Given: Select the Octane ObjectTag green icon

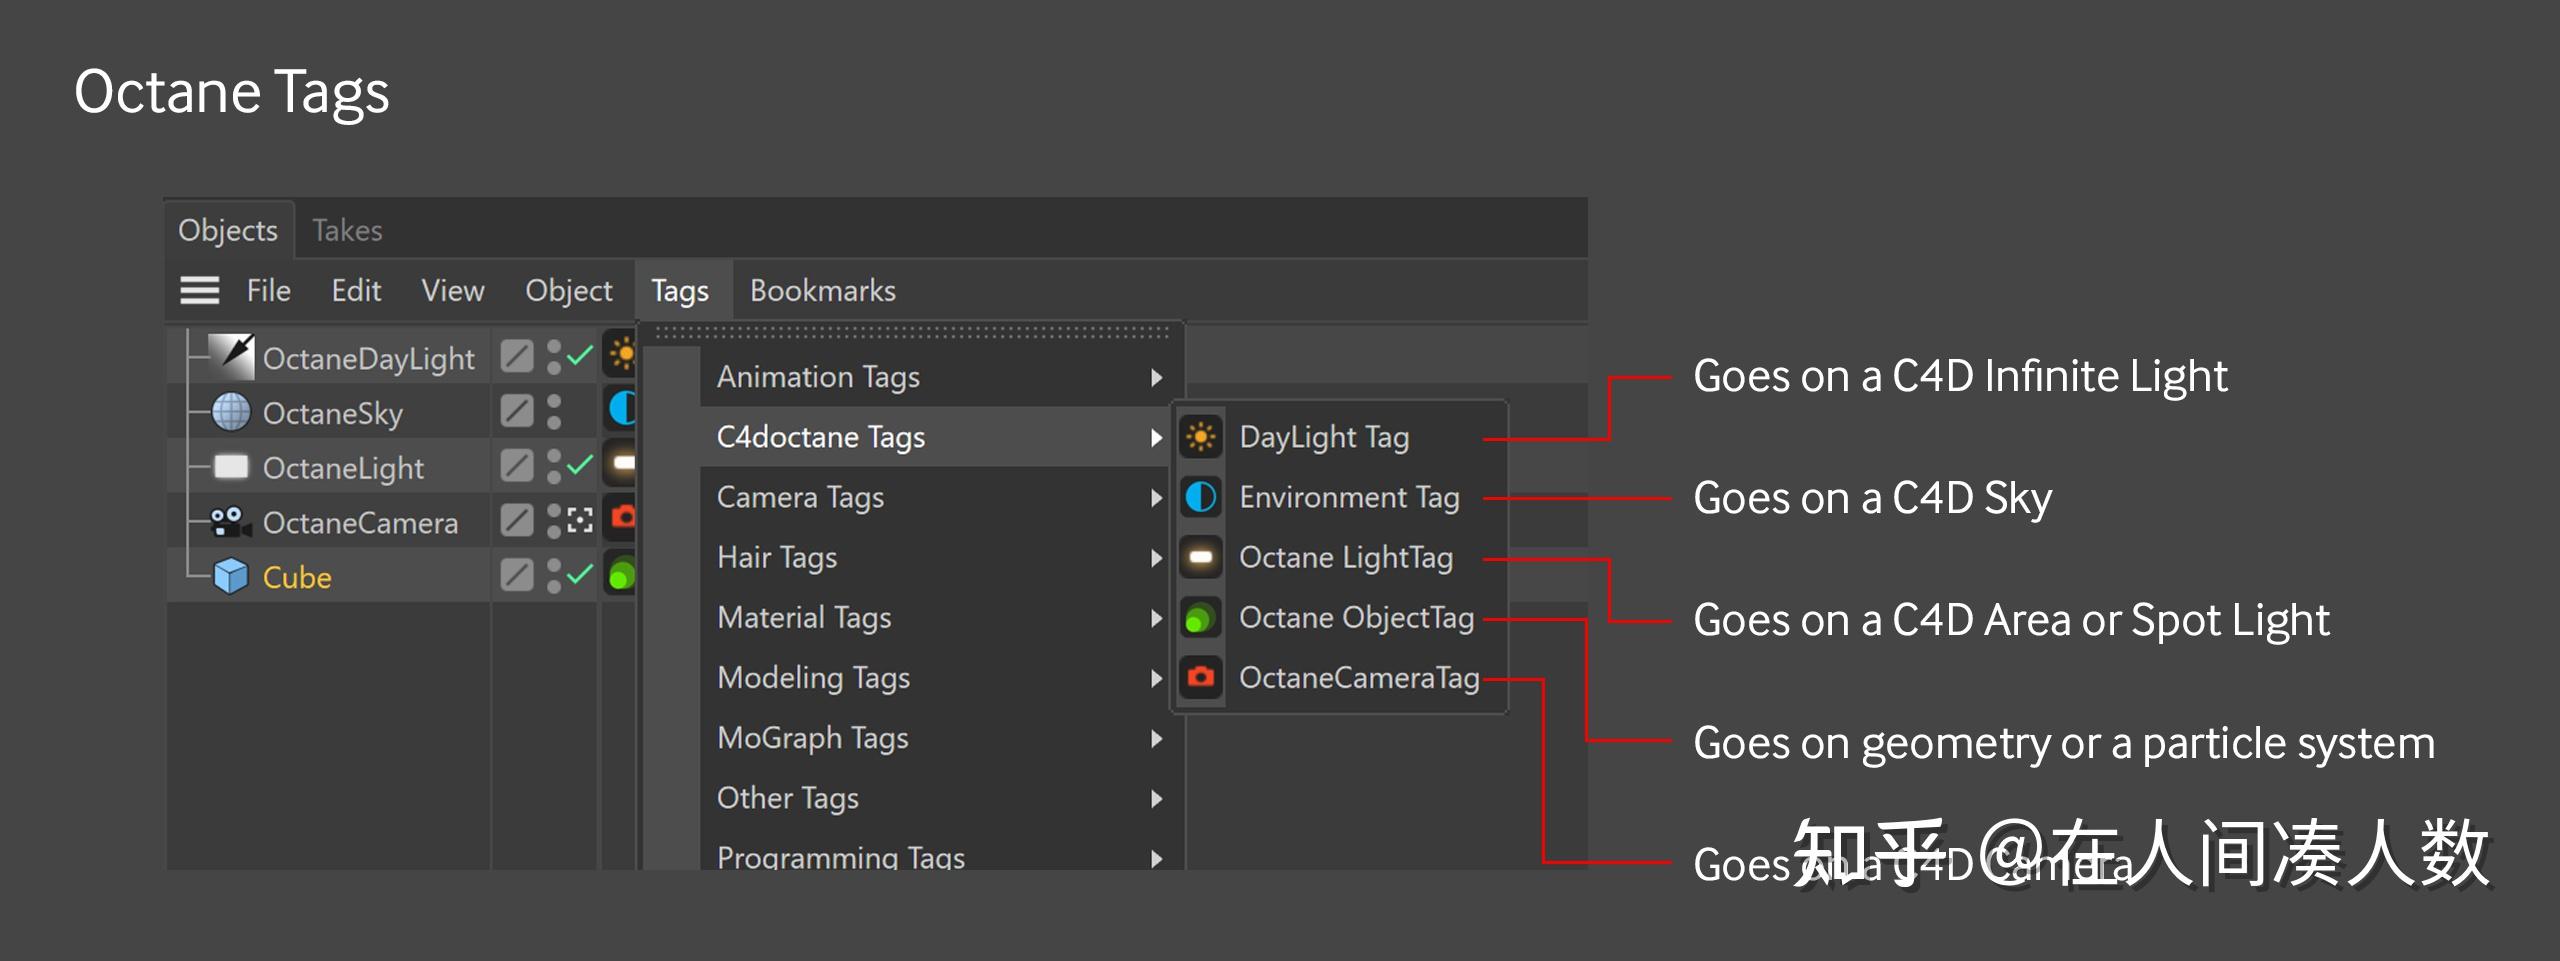Looking at the screenshot, I should [1200, 618].
